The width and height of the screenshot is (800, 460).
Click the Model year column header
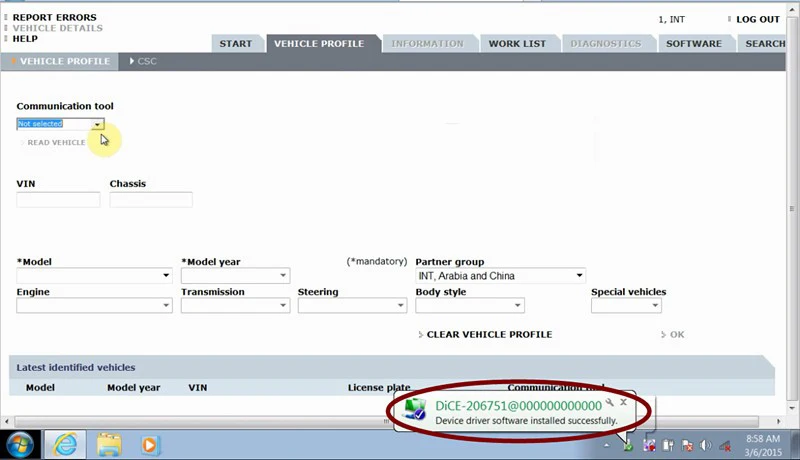[134, 388]
